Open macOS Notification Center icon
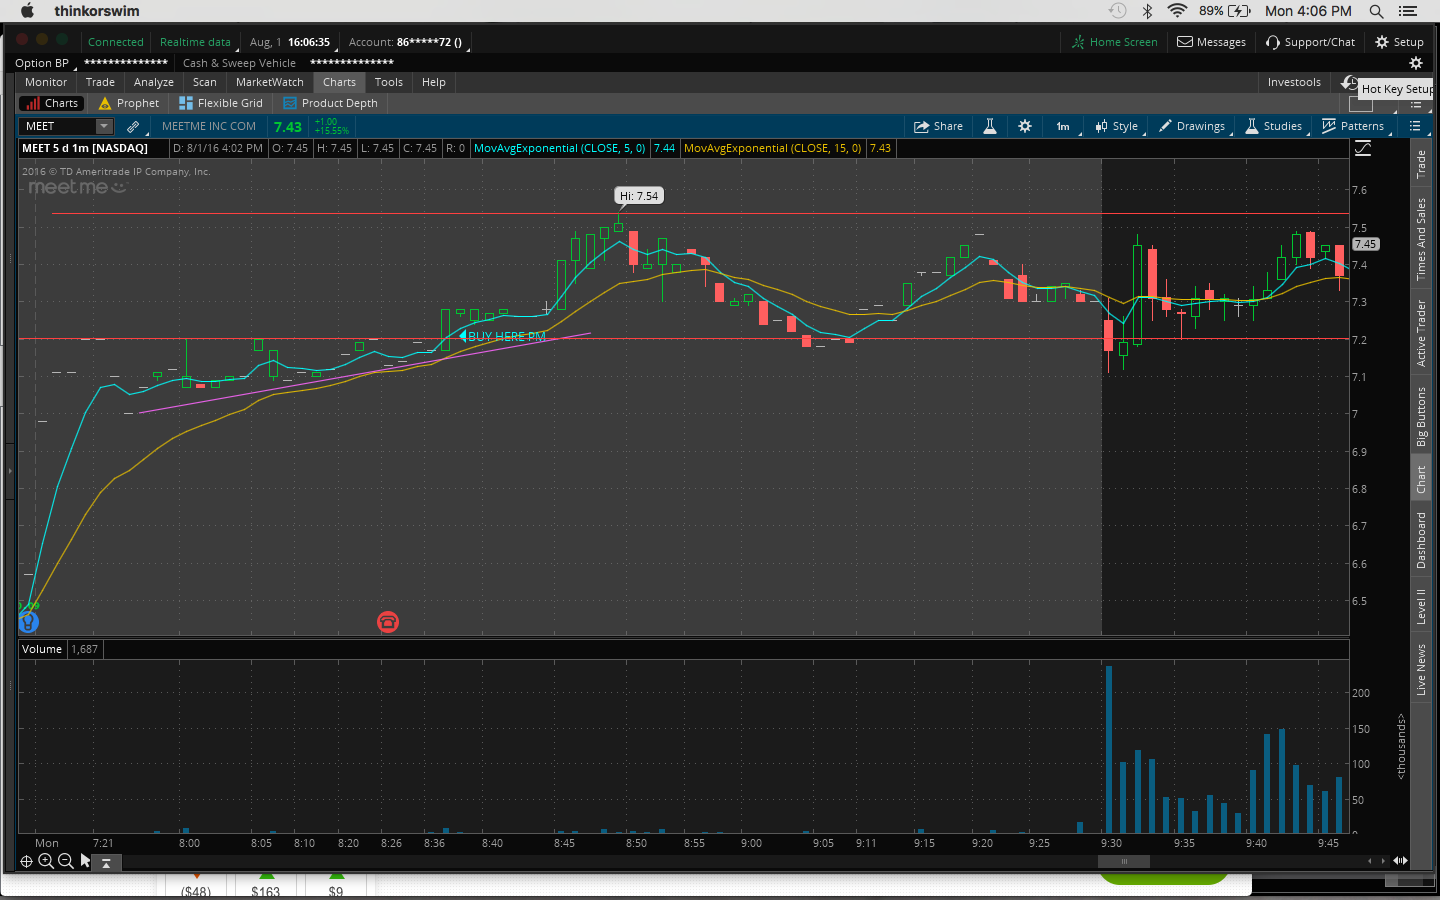This screenshot has width=1440, height=900. 1408,11
